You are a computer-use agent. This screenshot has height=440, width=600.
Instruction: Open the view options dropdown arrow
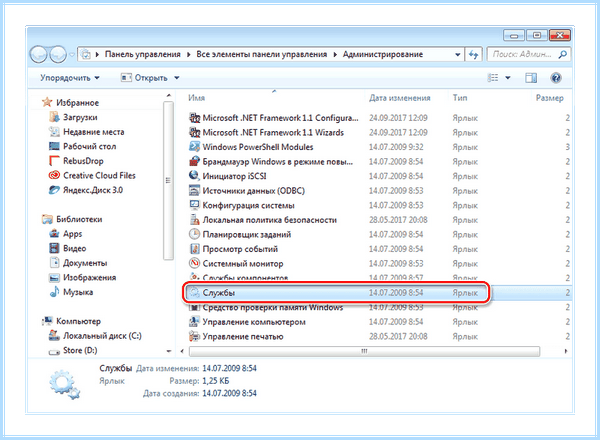click(x=508, y=78)
